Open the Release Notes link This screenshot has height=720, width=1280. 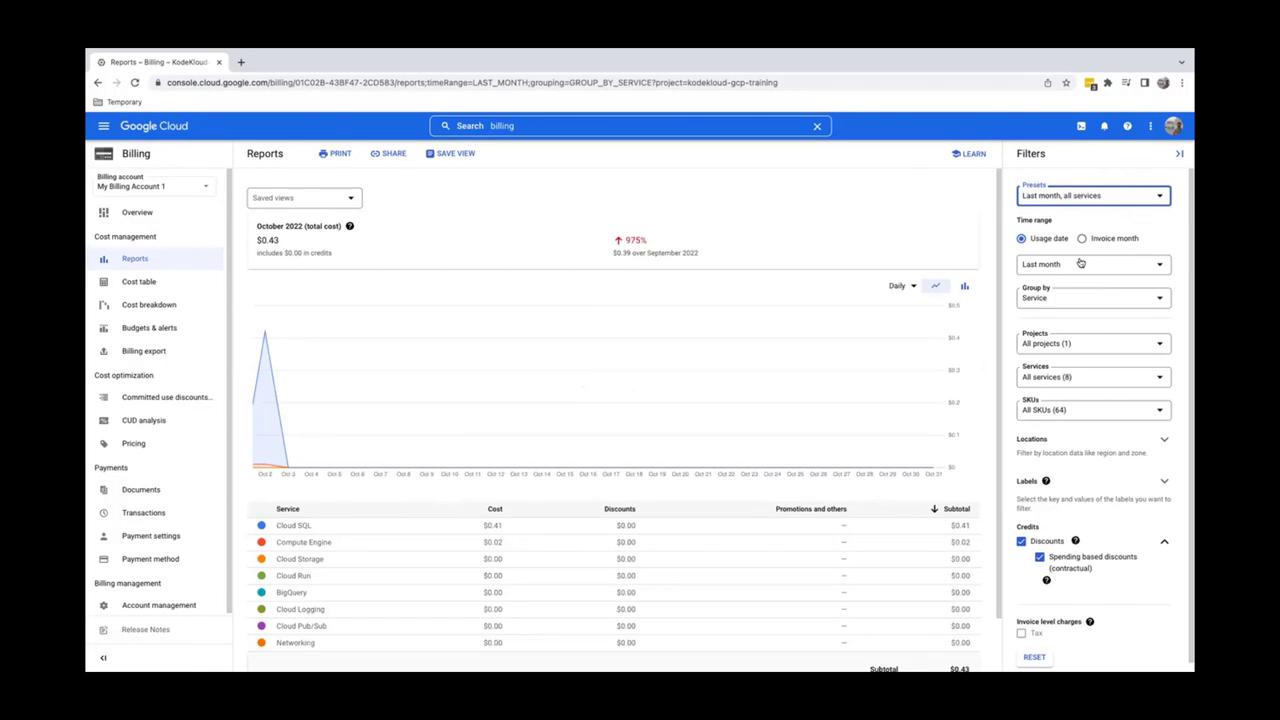click(146, 630)
